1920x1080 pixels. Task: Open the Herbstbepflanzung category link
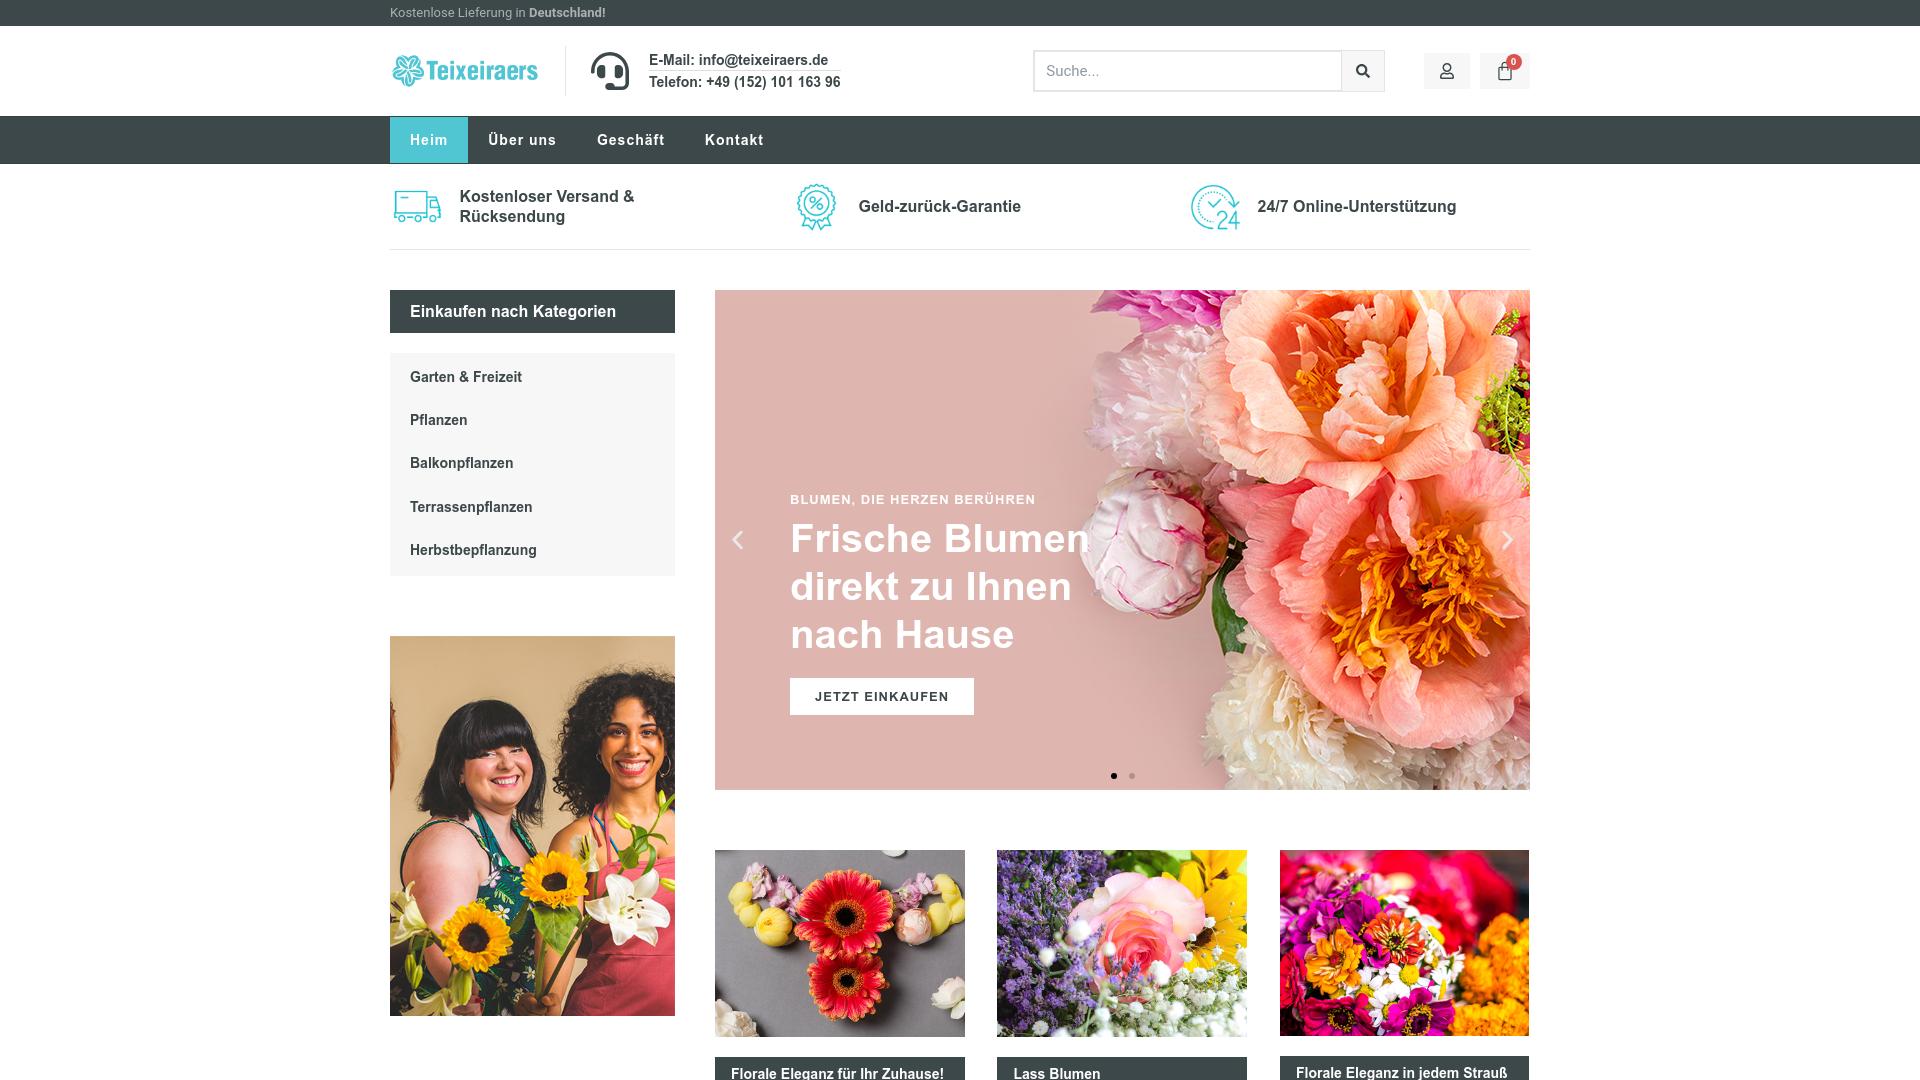(x=473, y=550)
